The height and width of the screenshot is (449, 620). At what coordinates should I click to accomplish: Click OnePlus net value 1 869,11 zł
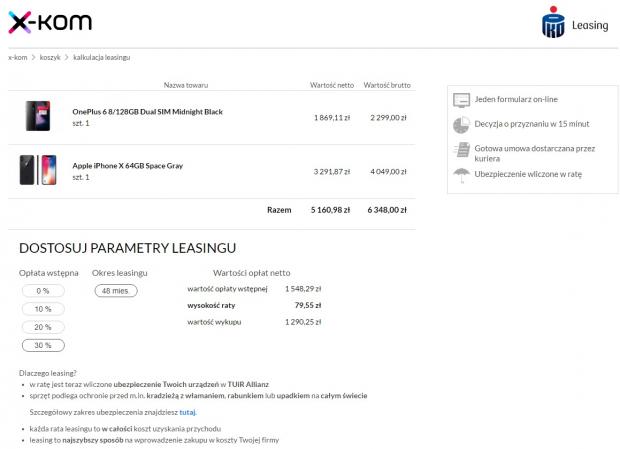pyautogui.click(x=332, y=118)
